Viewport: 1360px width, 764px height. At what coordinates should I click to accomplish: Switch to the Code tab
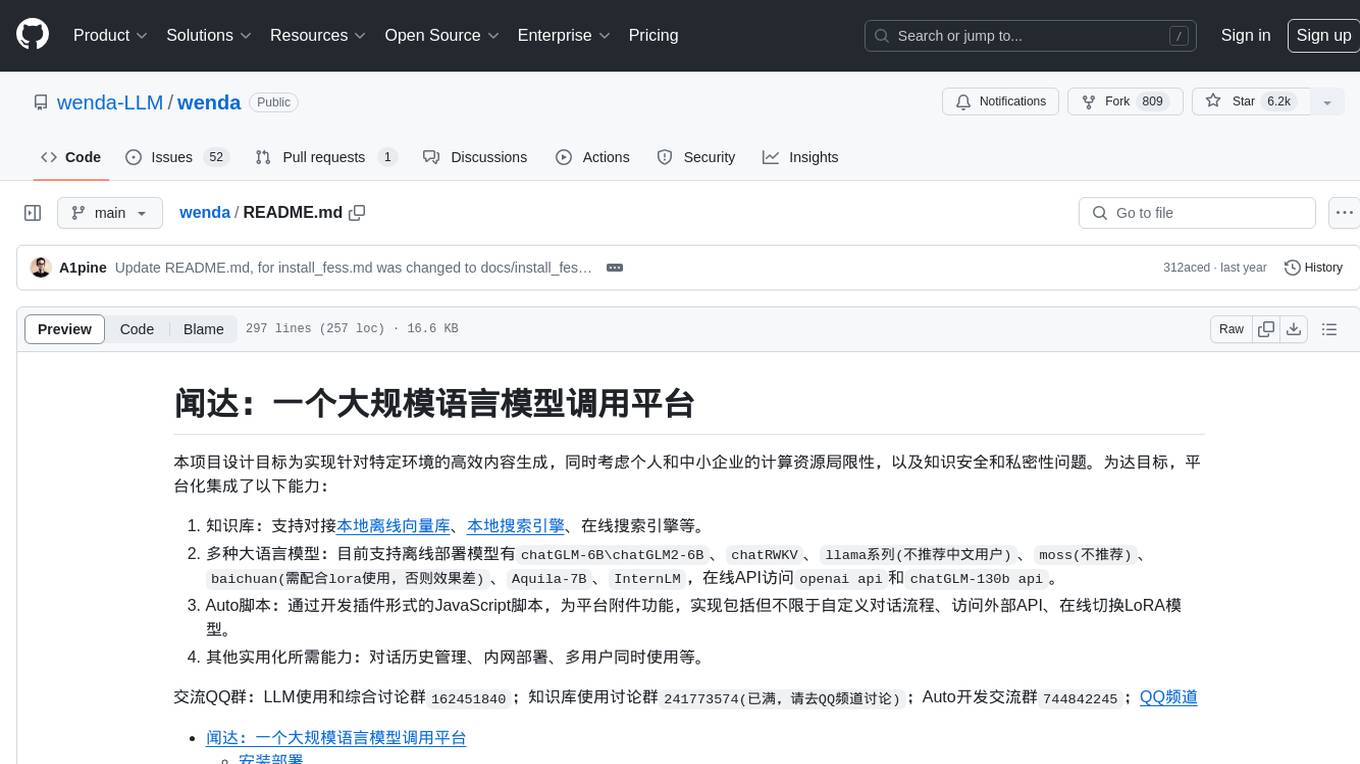pos(70,157)
